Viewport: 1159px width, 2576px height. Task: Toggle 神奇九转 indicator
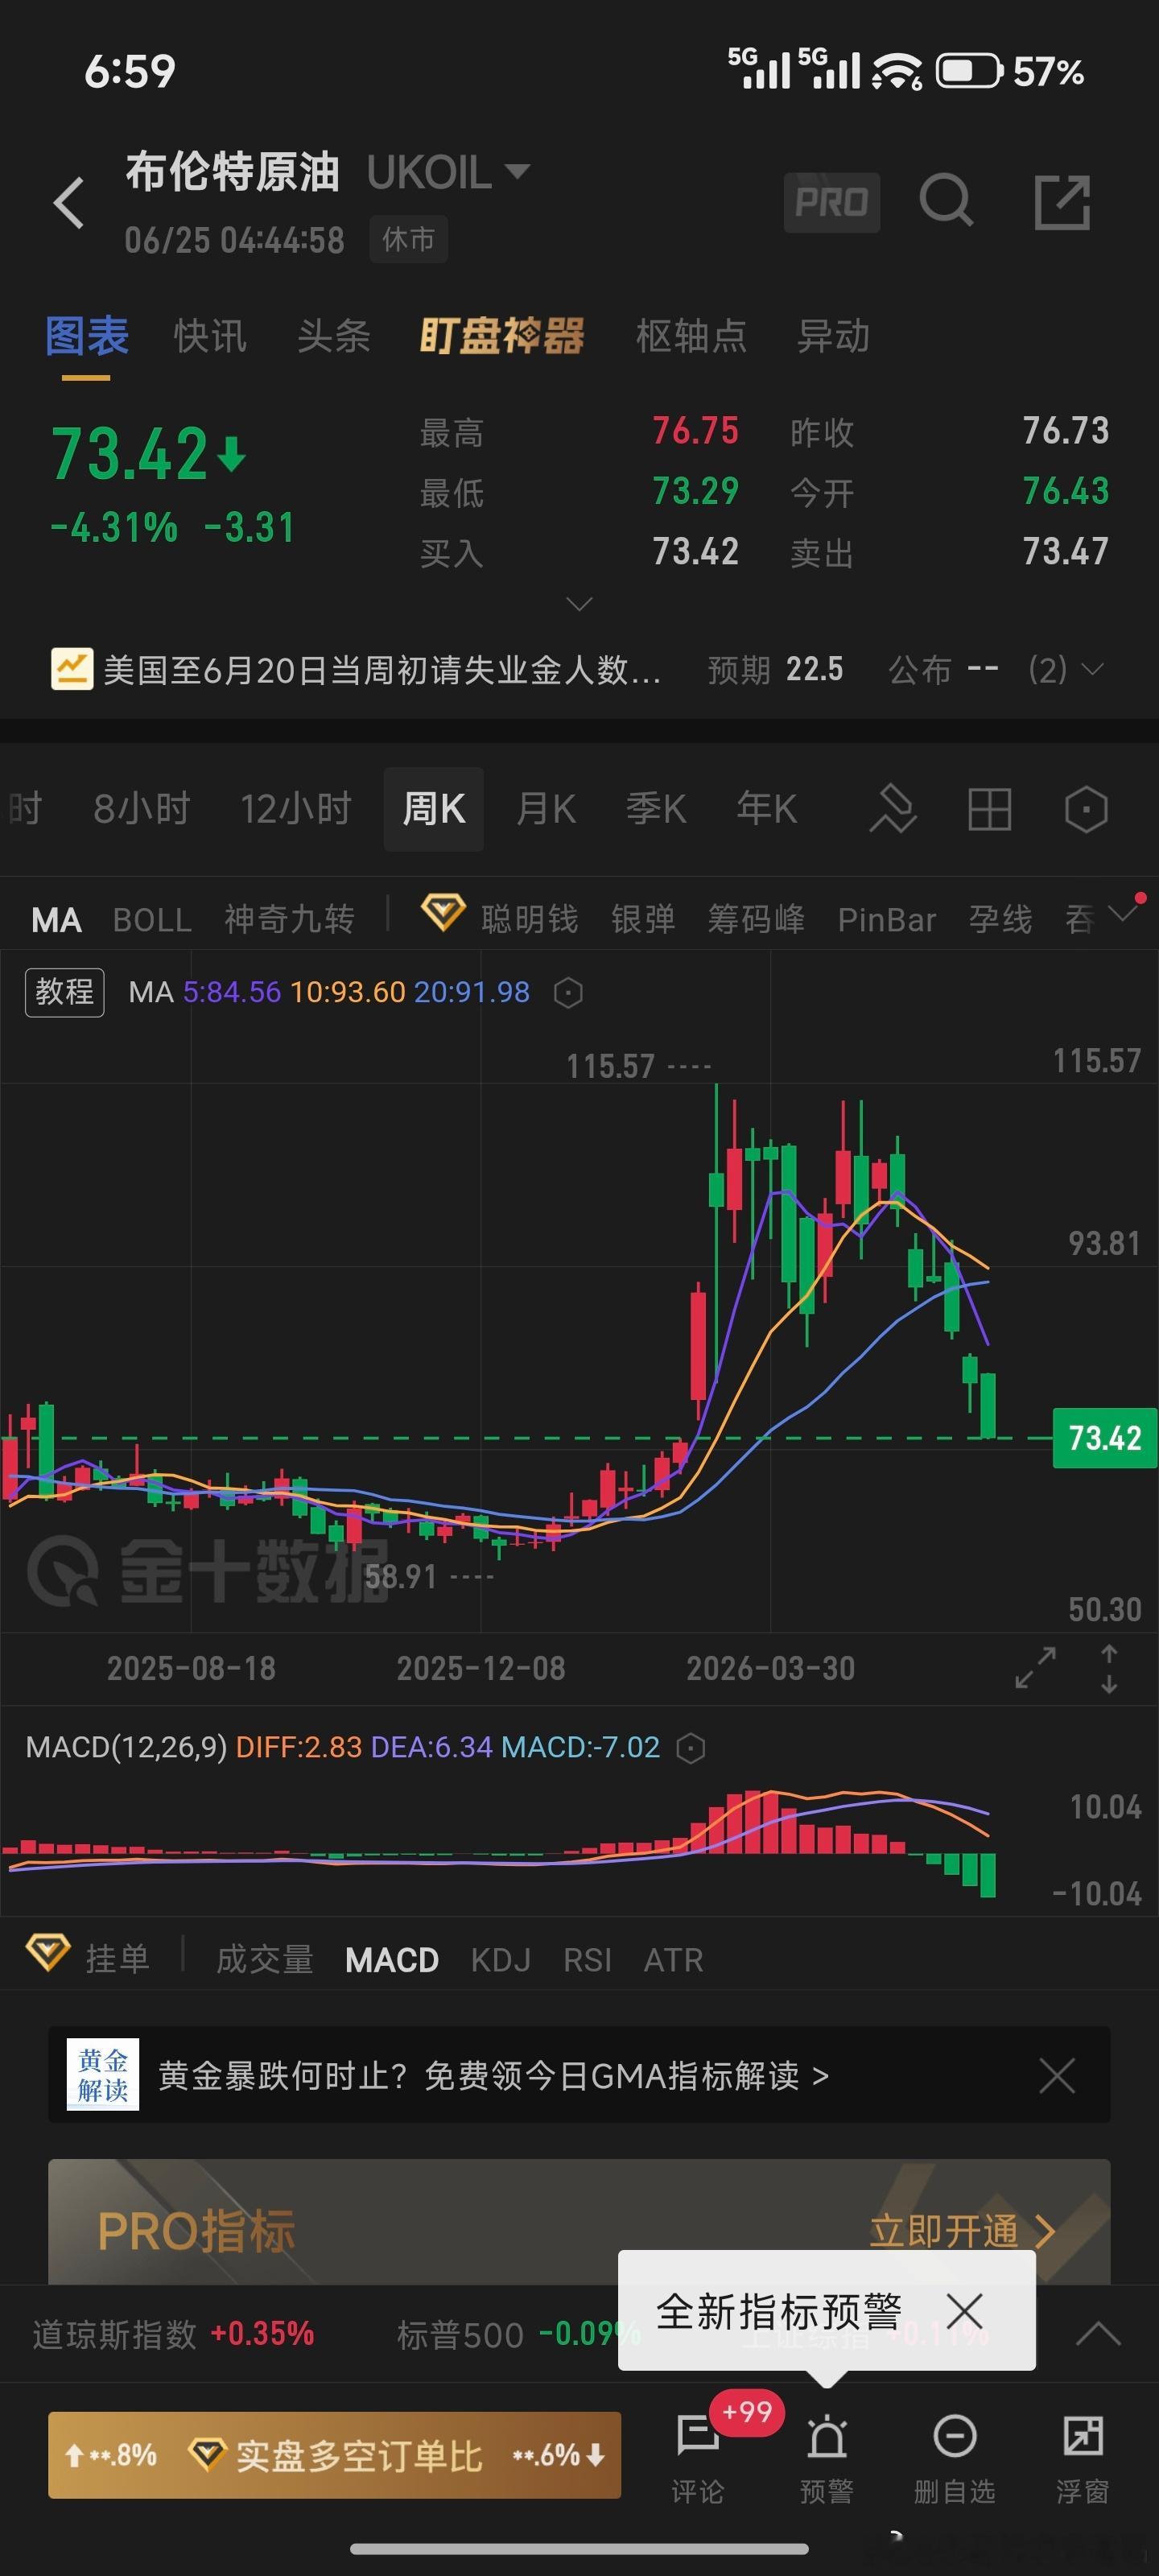click(289, 919)
